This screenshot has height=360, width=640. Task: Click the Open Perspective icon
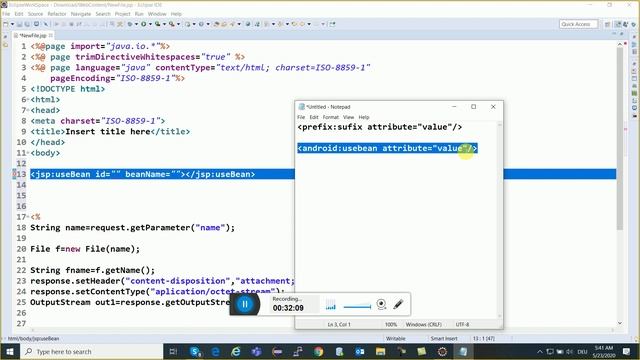tap(607, 24)
